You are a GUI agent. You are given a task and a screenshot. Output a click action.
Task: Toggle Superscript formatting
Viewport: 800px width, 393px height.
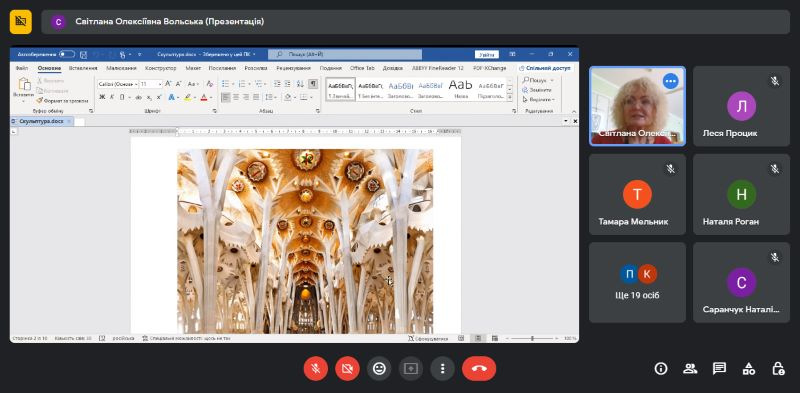tap(159, 97)
